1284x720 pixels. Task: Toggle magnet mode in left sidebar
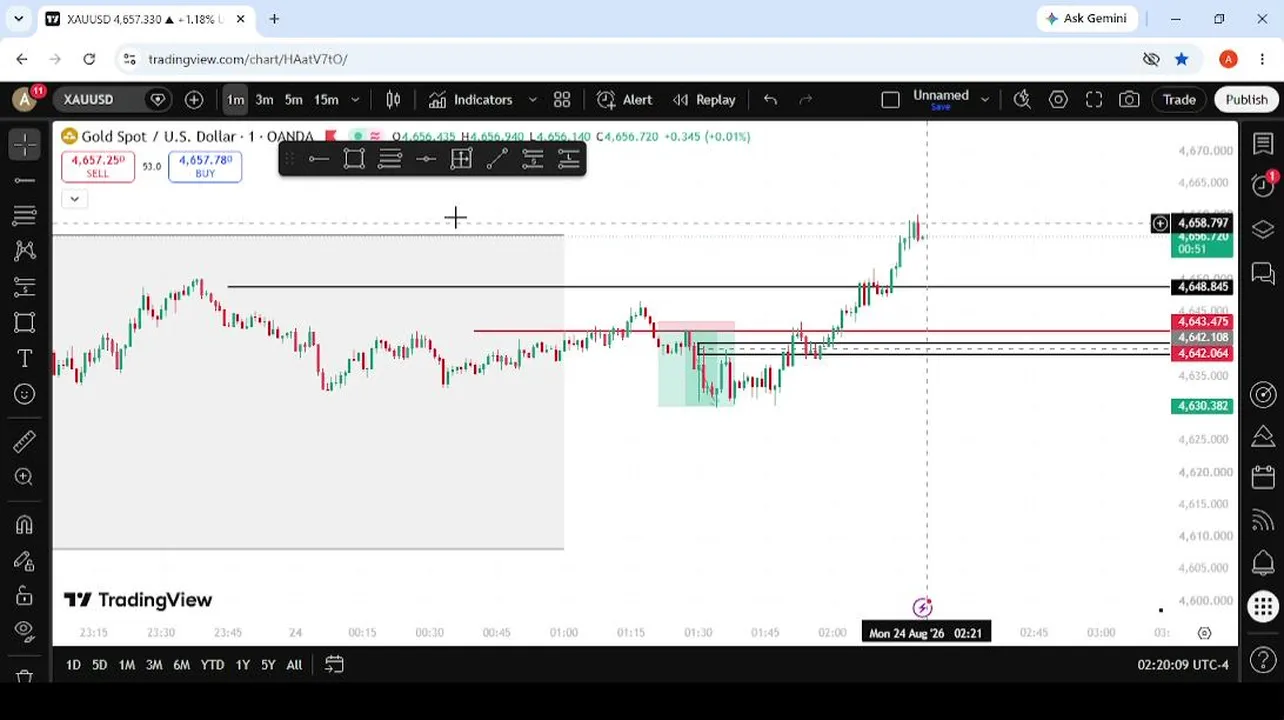tap(25, 525)
